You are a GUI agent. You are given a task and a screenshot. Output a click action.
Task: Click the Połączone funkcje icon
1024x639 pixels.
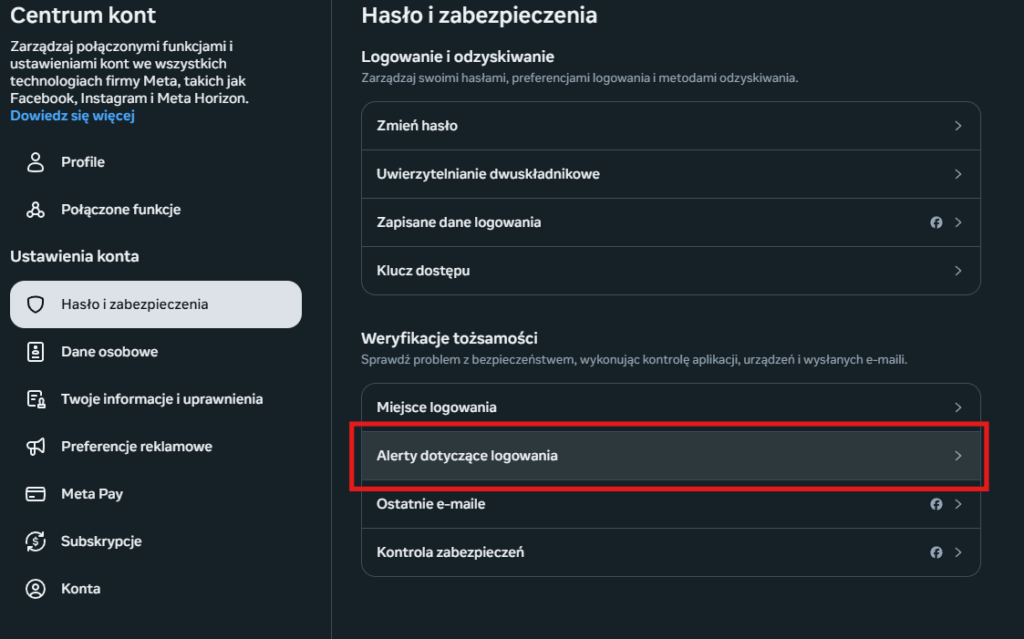pyautogui.click(x=36, y=209)
